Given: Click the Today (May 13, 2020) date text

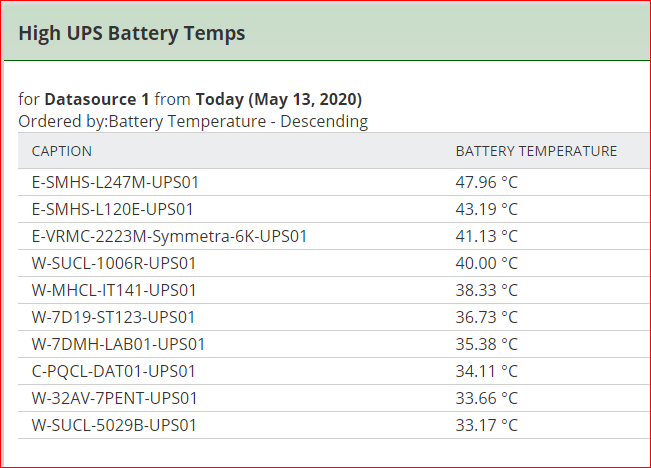Looking at the screenshot, I should click(279, 100).
